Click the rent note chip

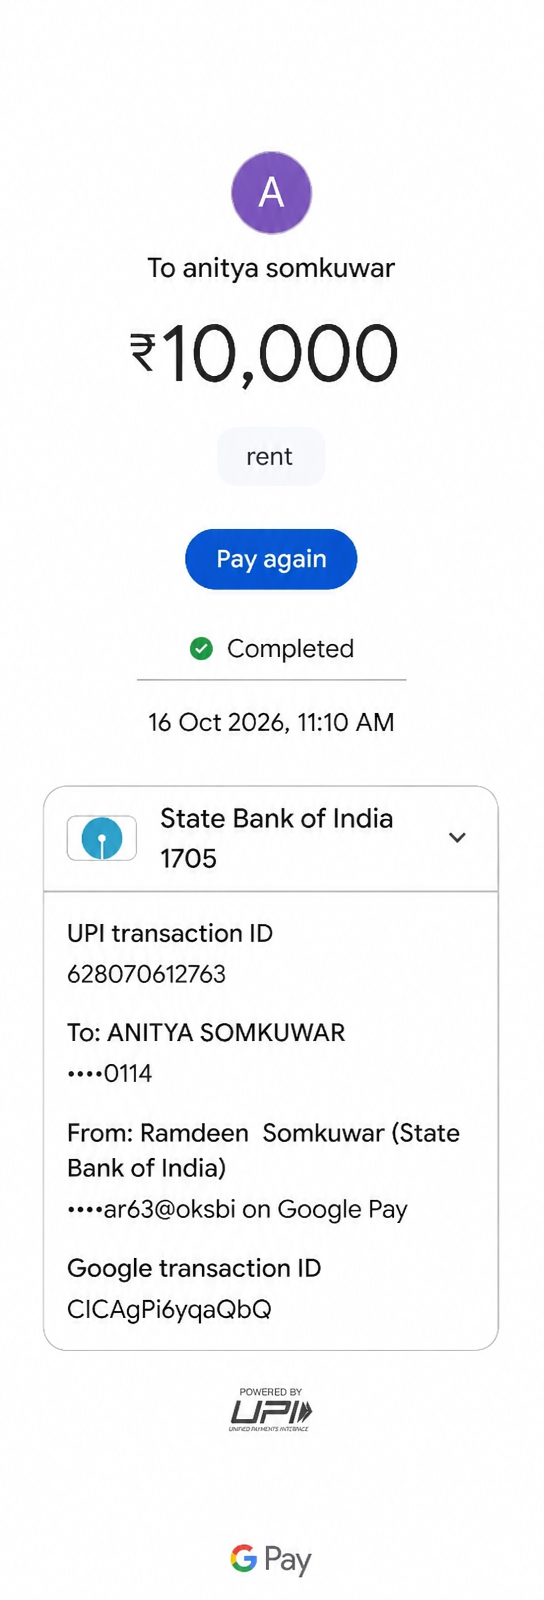tap(271, 456)
